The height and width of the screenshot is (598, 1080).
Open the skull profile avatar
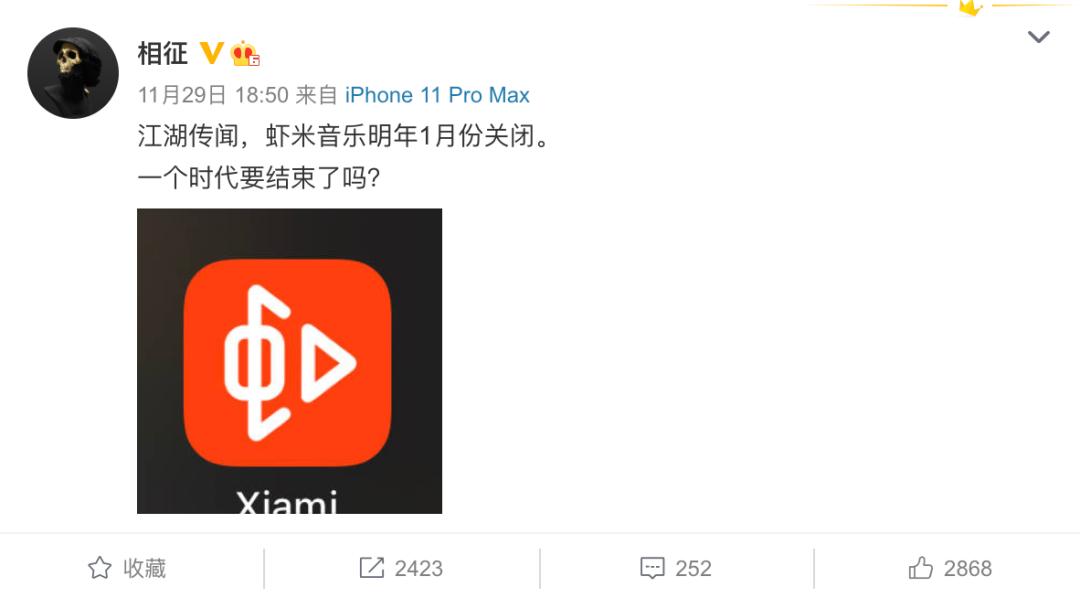click(x=73, y=73)
